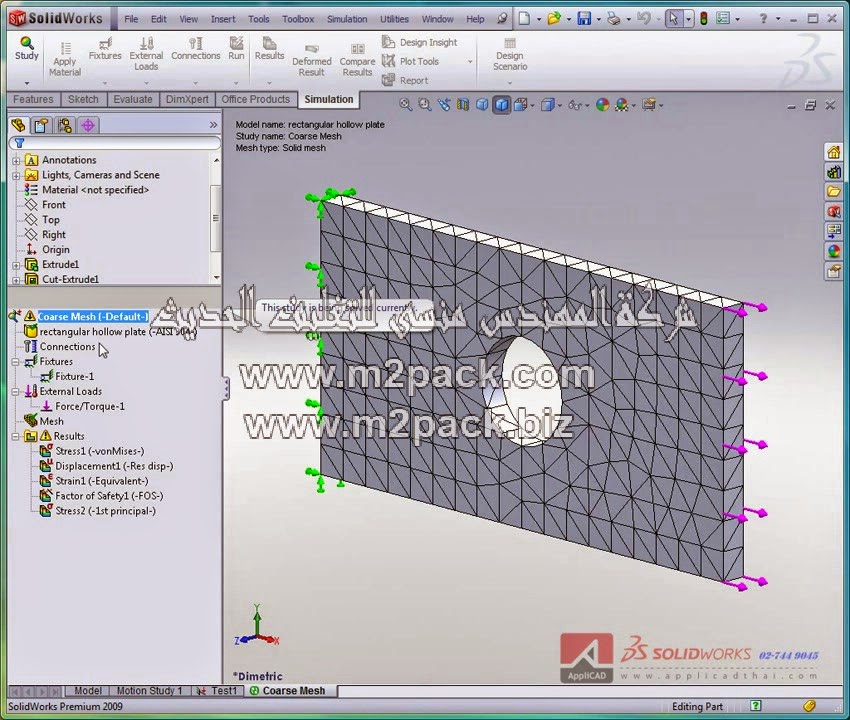Select the DimXpertManager tab icon
Screen dimensions: 850x720
[x=88, y=125]
